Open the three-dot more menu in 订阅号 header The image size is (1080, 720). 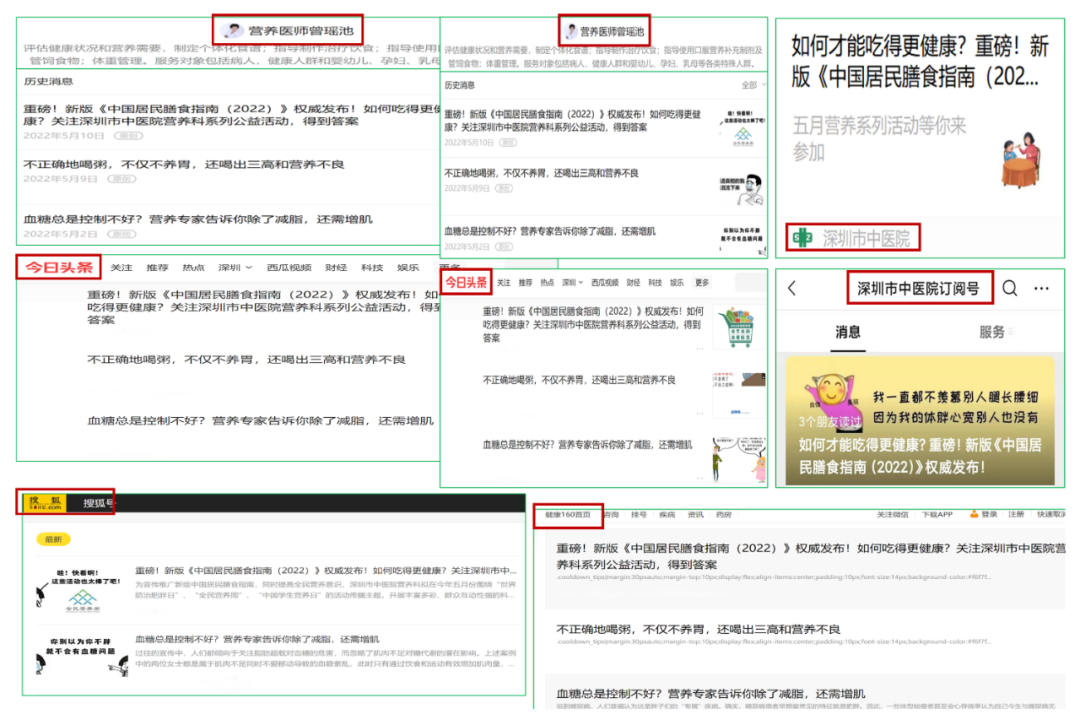tap(1041, 289)
